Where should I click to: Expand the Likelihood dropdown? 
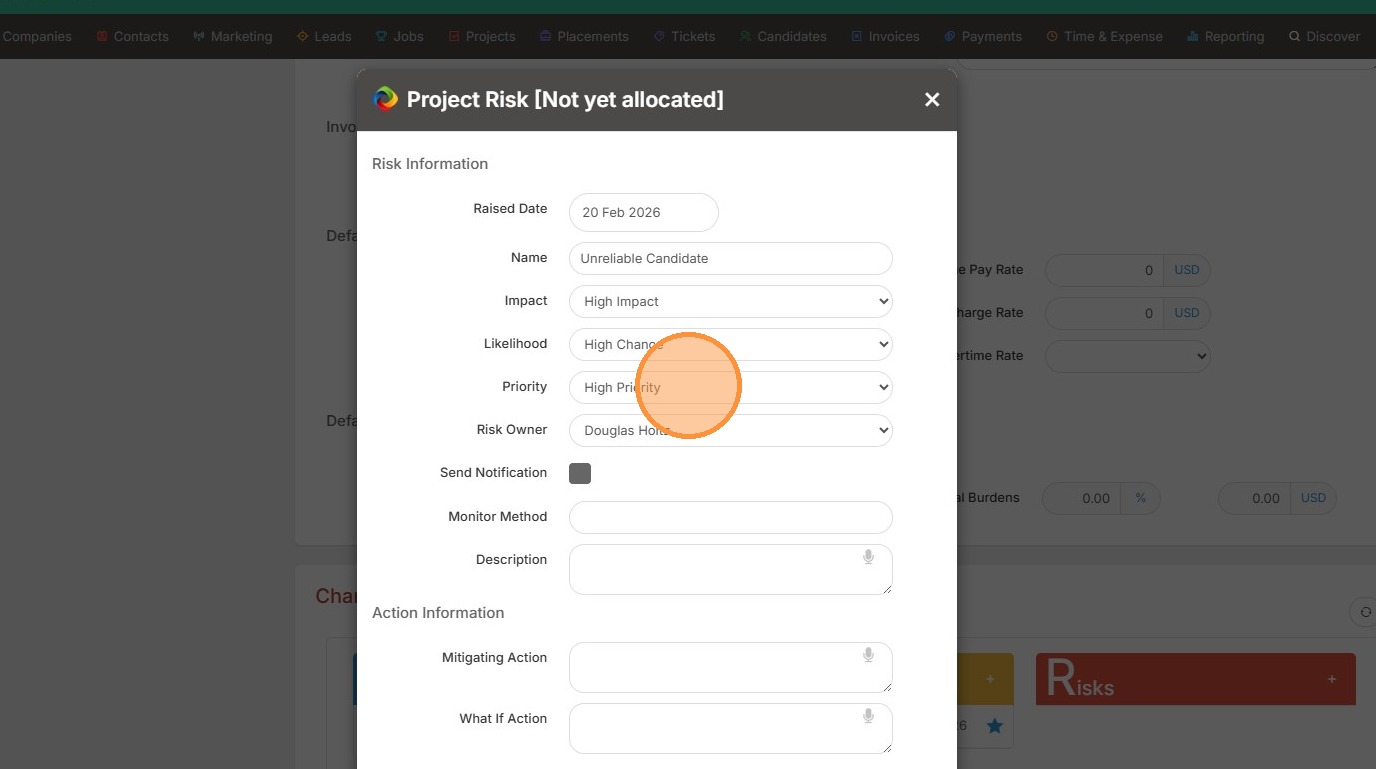pyautogui.click(x=730, y=344)
